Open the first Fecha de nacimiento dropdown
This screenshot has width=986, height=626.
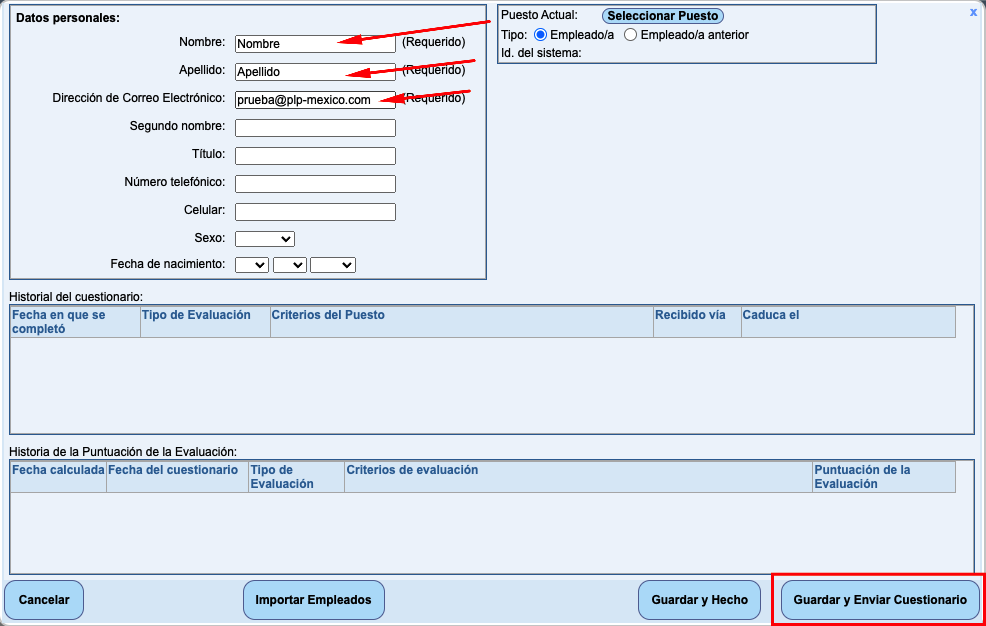(x=252, y=265)
